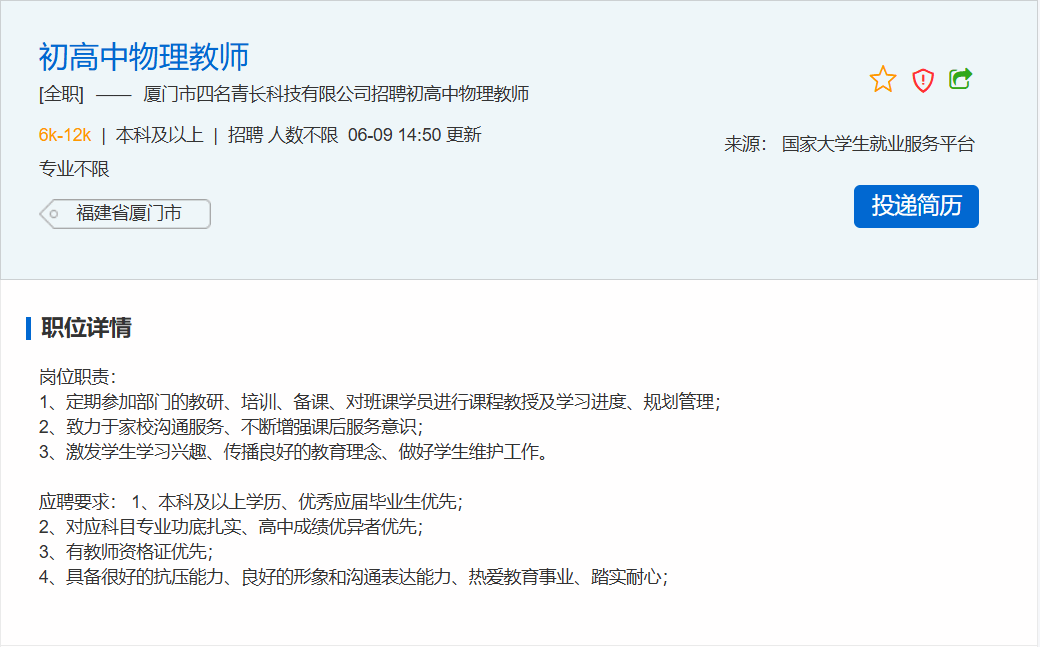This screenshot has height=647, width=1040.
Task: Report this posting via the red shield icon
Action: 923,80
